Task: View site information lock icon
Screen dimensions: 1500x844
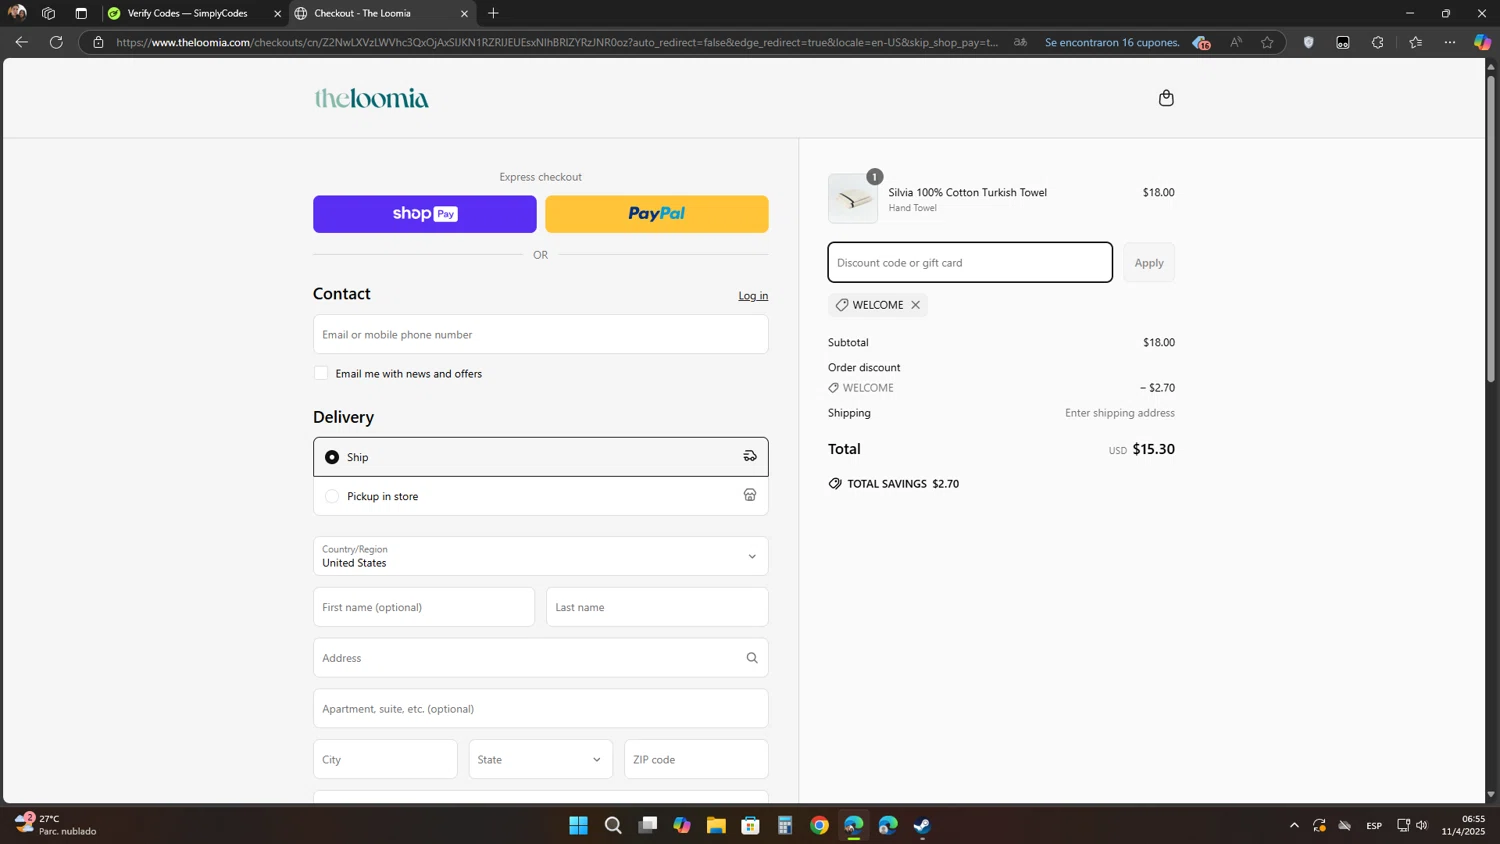Action: pyautogui.click(x=98, y=42)
